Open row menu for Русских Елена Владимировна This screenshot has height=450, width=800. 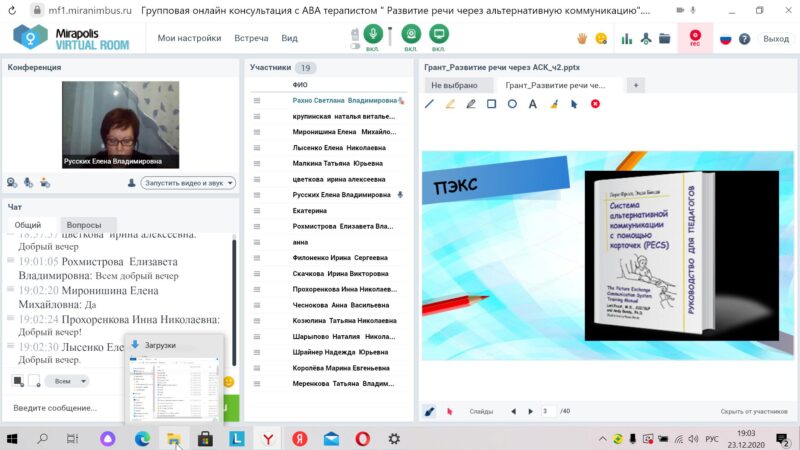(x=257, y=195)
